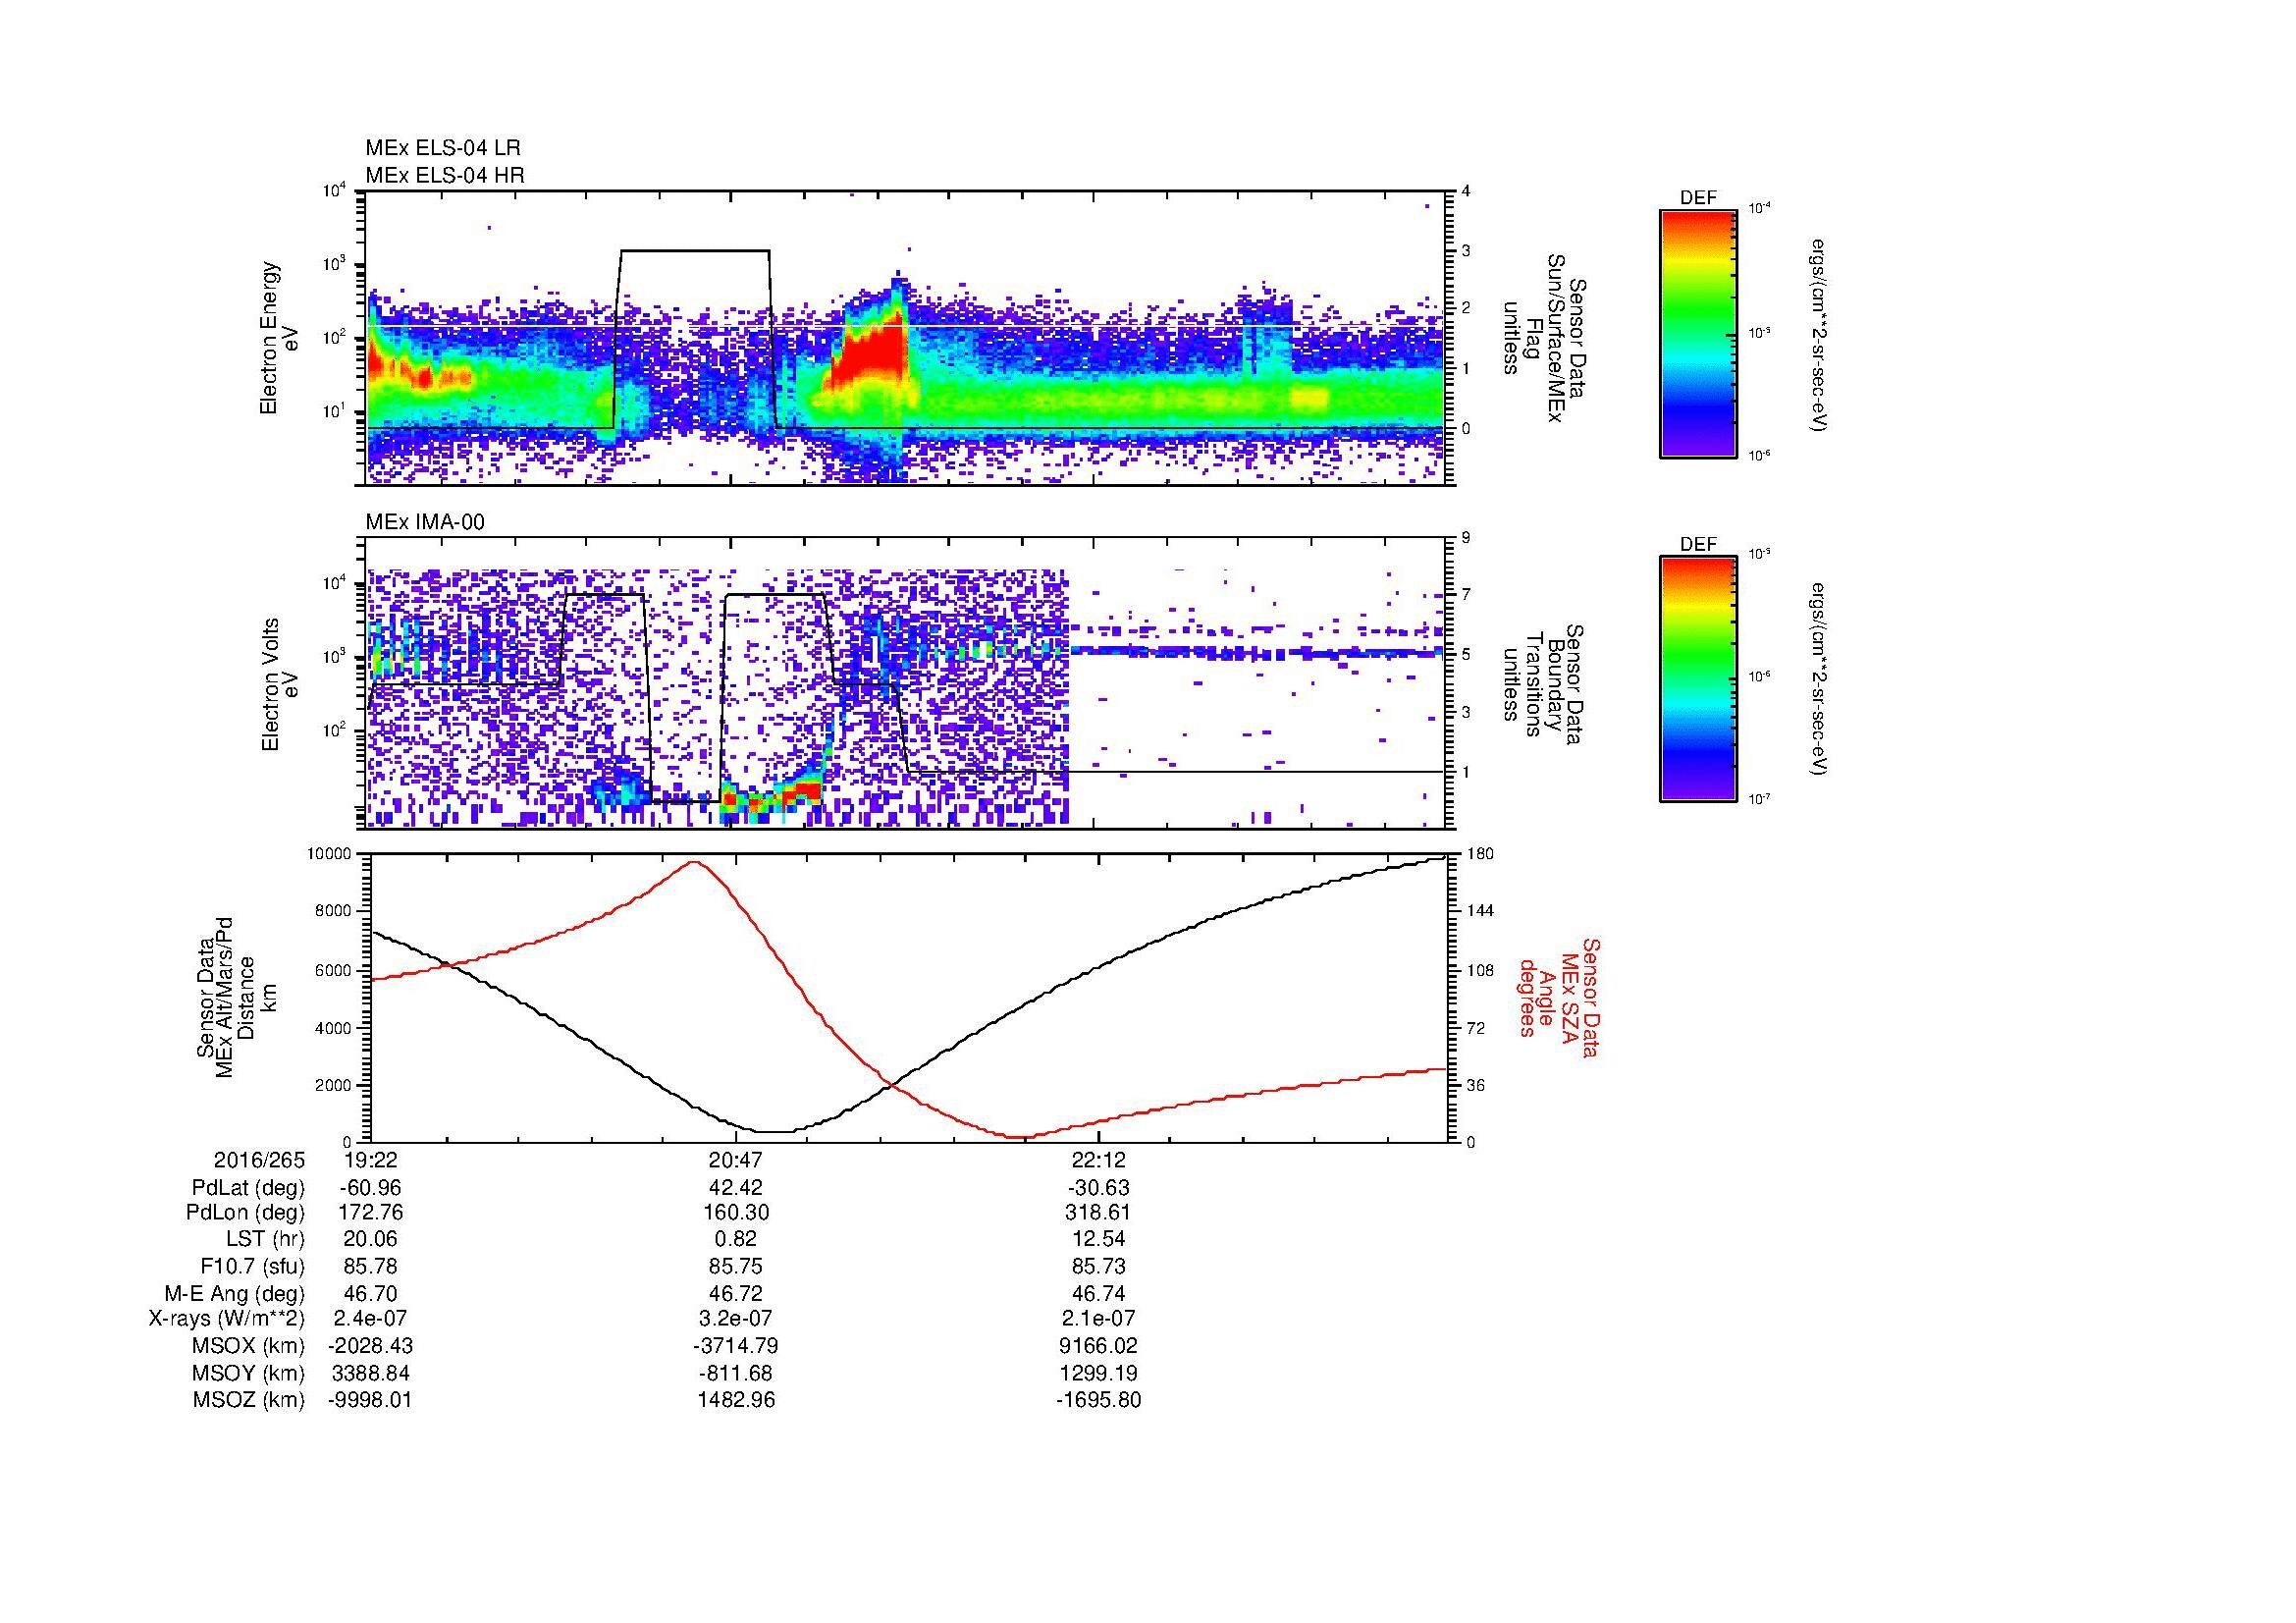Screen dimensions: 2296x1623
Task: Select the lower DEF color bar
Action: (x=1698, y=679)
